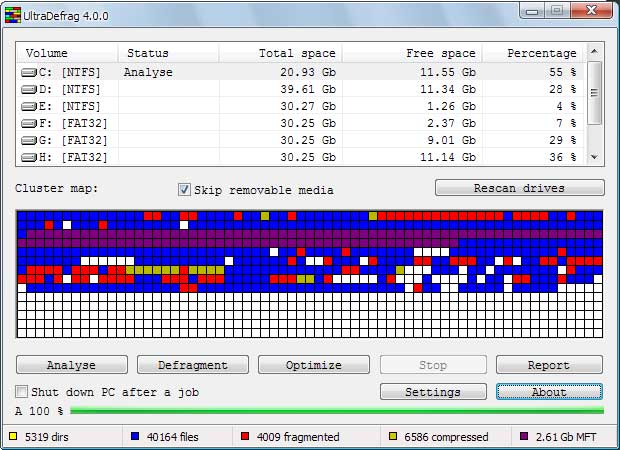Click the 6586 compressed status entry

446,437
